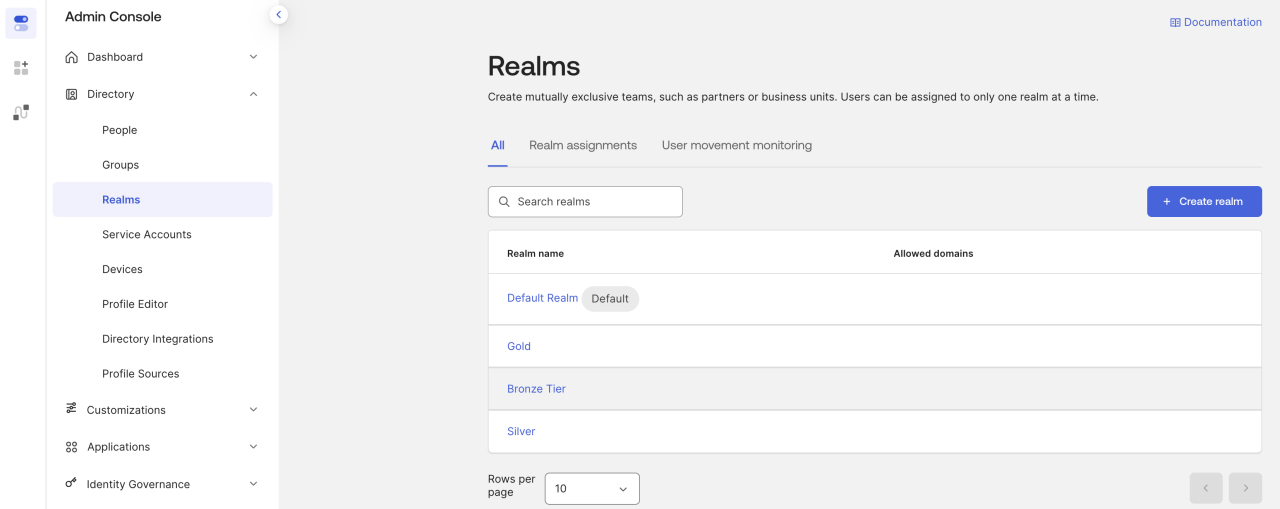The image size is (1280, 509).
Task: Click the Directory icon in sidebar
Action: (x=71, y=94)
